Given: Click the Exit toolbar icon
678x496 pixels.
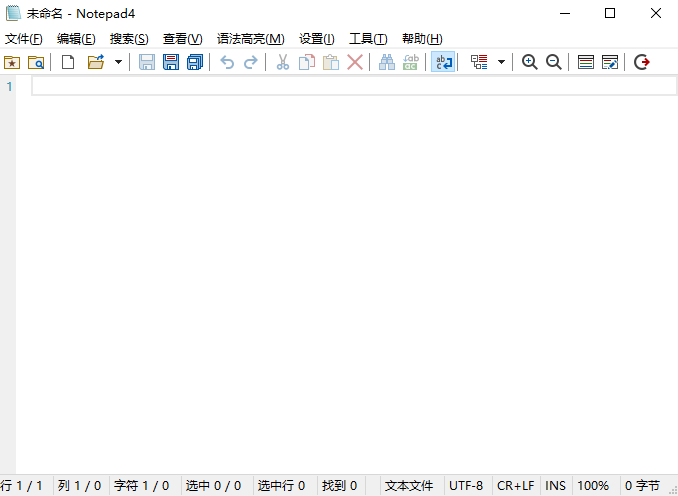Looking at the screenshot, I should (x=642, y=62).
